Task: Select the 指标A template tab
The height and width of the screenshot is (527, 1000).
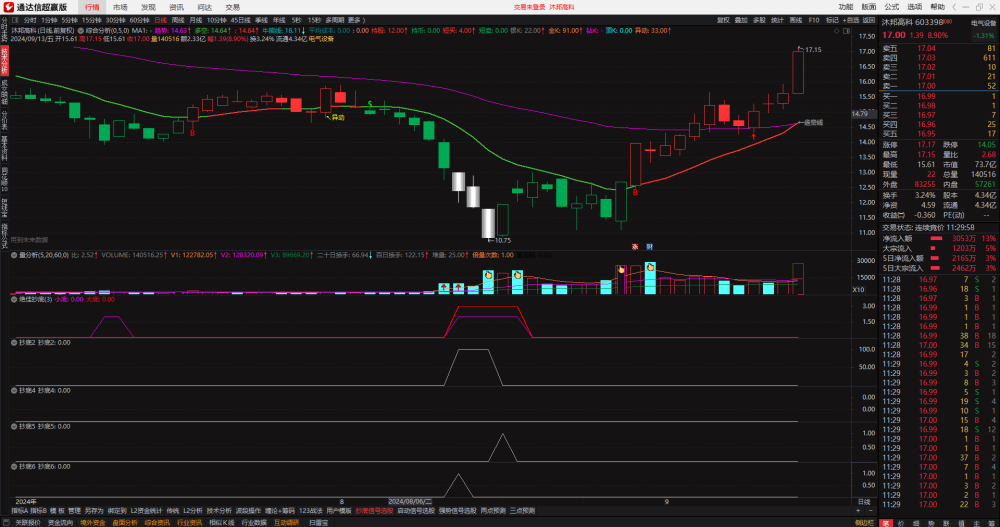Action: pyautogui.click(x=19, y=511)
